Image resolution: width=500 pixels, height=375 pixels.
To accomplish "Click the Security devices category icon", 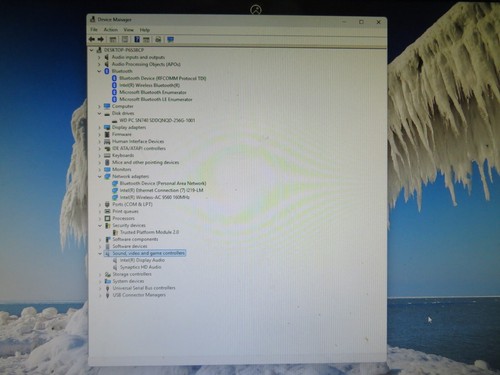I will coord(107,225).
